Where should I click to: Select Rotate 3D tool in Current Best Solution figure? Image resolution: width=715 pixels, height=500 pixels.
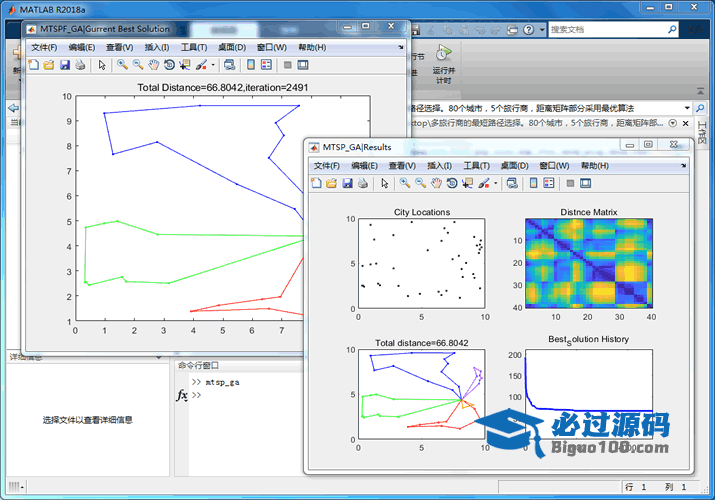pos(169,65)
